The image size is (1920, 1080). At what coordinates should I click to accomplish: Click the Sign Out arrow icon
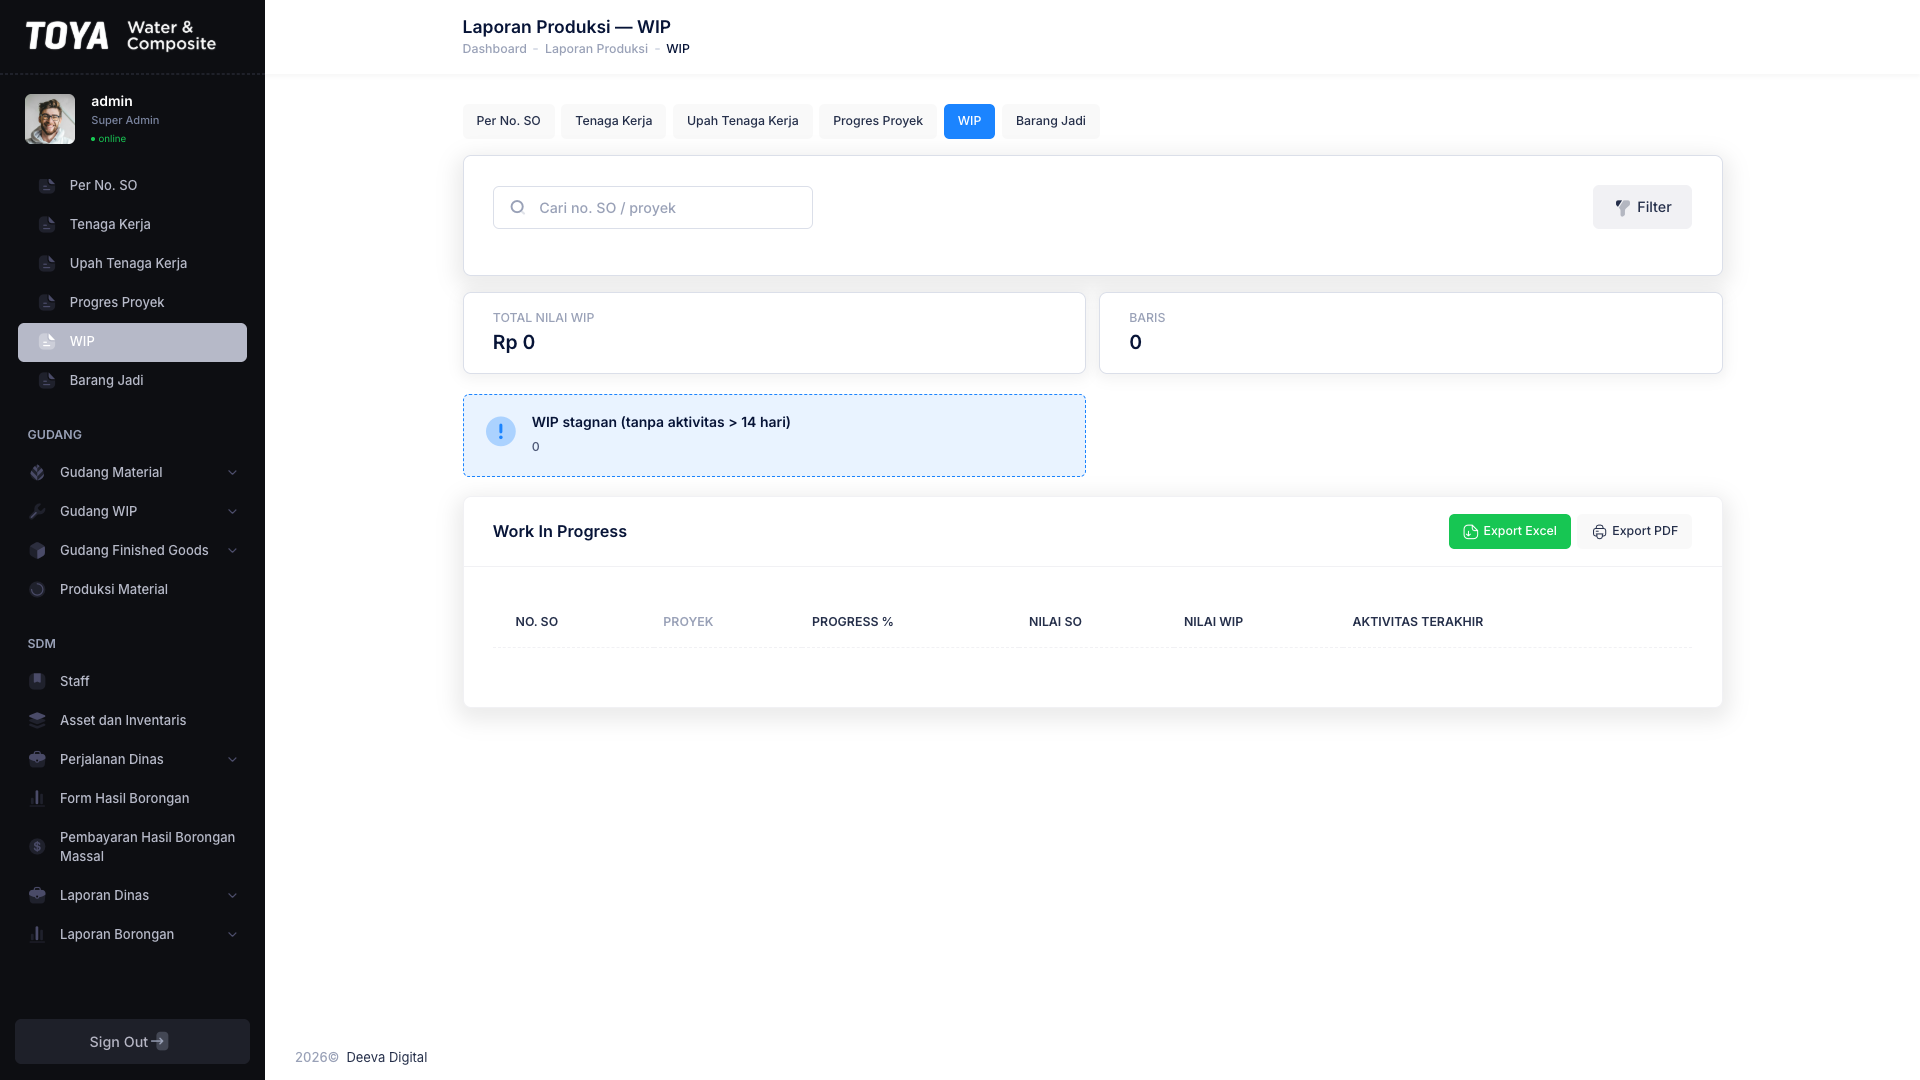160,1041
